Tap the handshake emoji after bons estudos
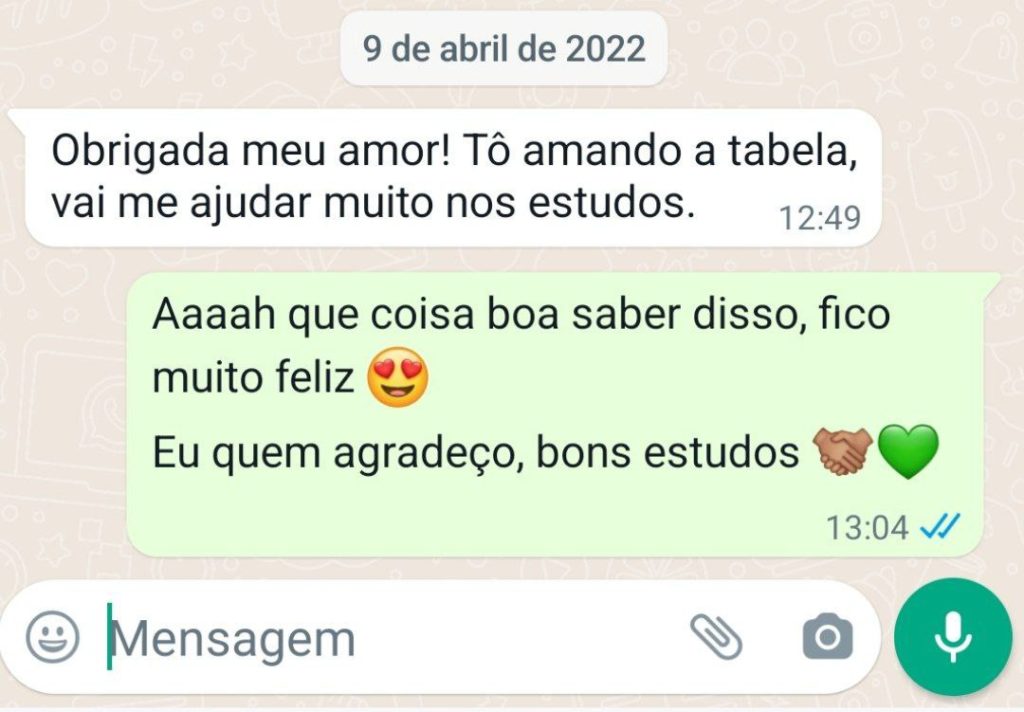Viewport: 1024px width, 712px height. 842,451
